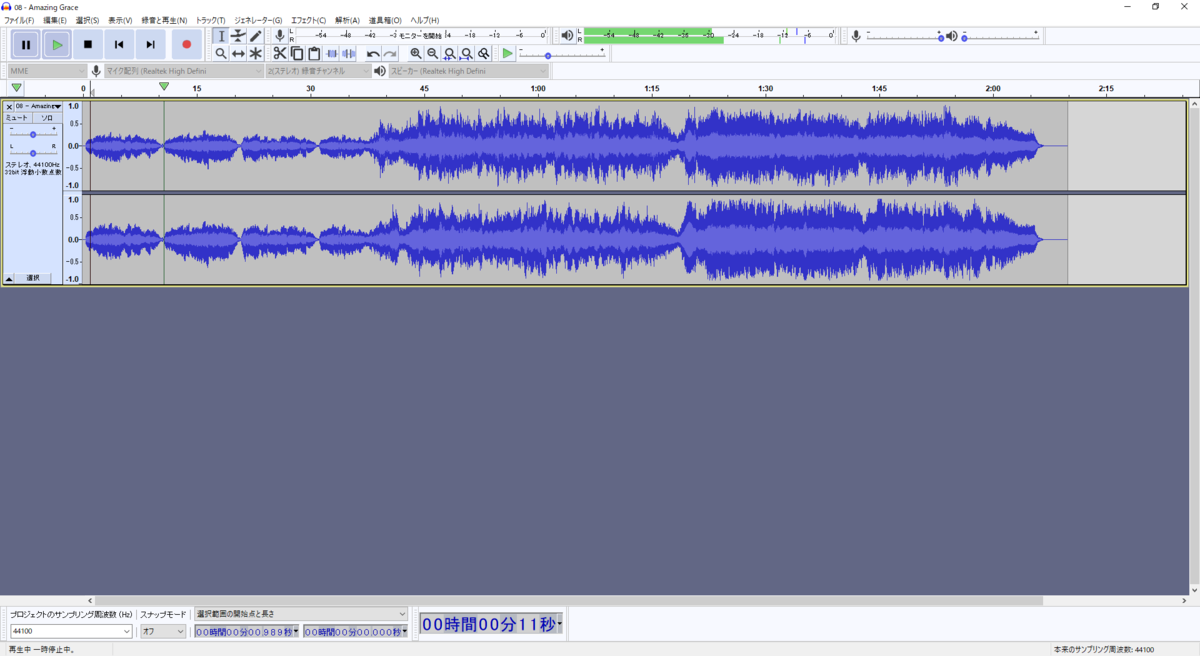Click the Silence audio icon
Viewport: 1200px width, 656px height.
(x=348, y=53)
